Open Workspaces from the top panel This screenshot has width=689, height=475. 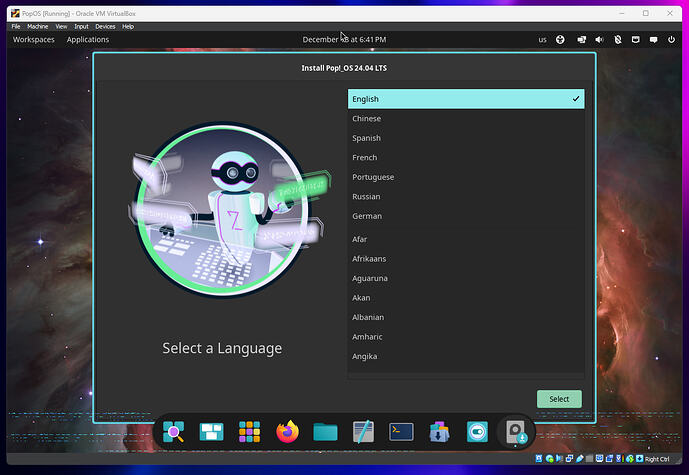coord(33,40)
